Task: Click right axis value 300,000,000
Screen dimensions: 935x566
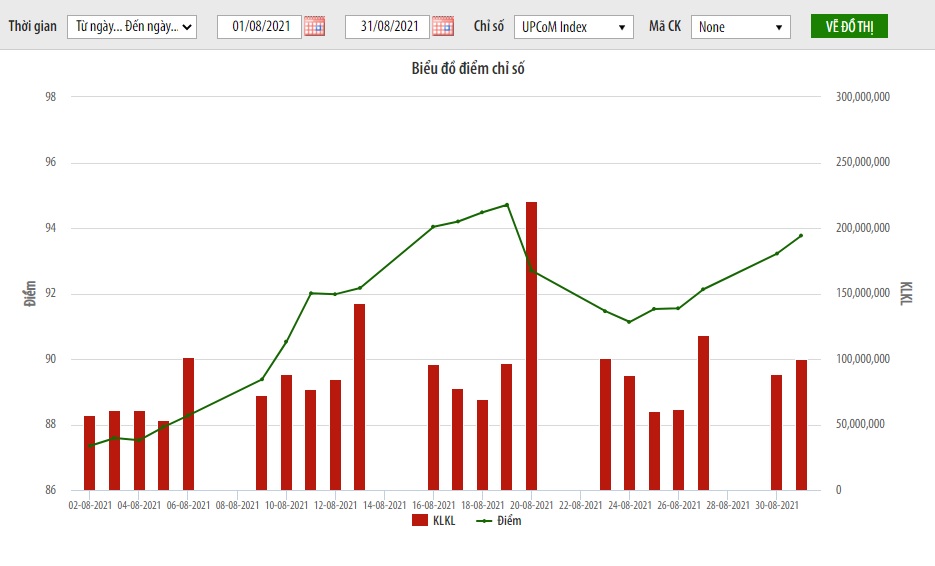Action: [x=862, y=97]
